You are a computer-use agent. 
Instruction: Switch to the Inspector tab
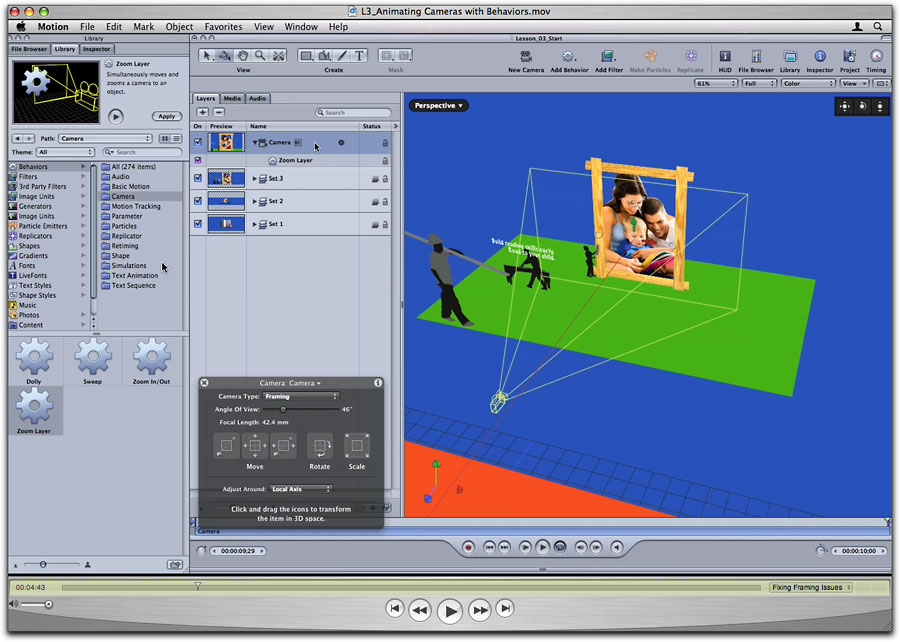(98, 49)
